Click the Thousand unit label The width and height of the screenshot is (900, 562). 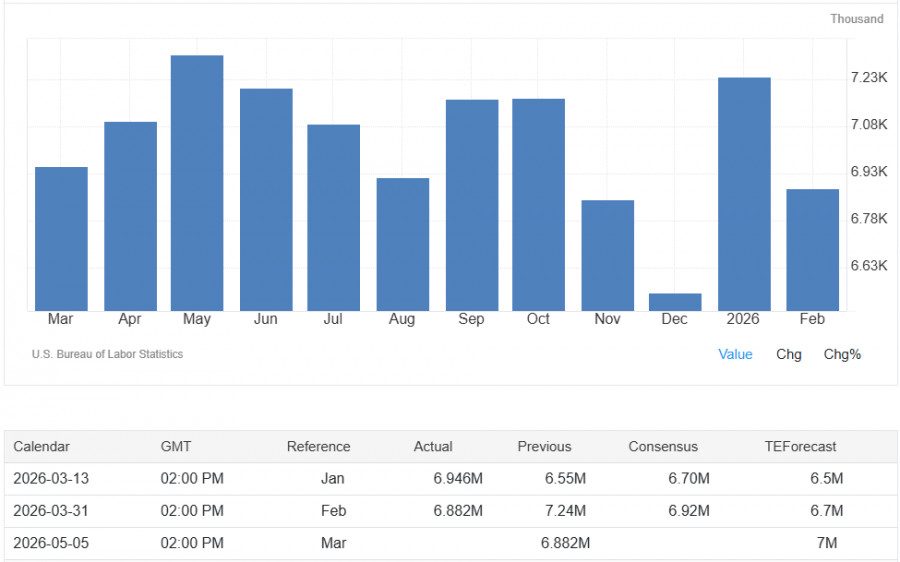857,19
